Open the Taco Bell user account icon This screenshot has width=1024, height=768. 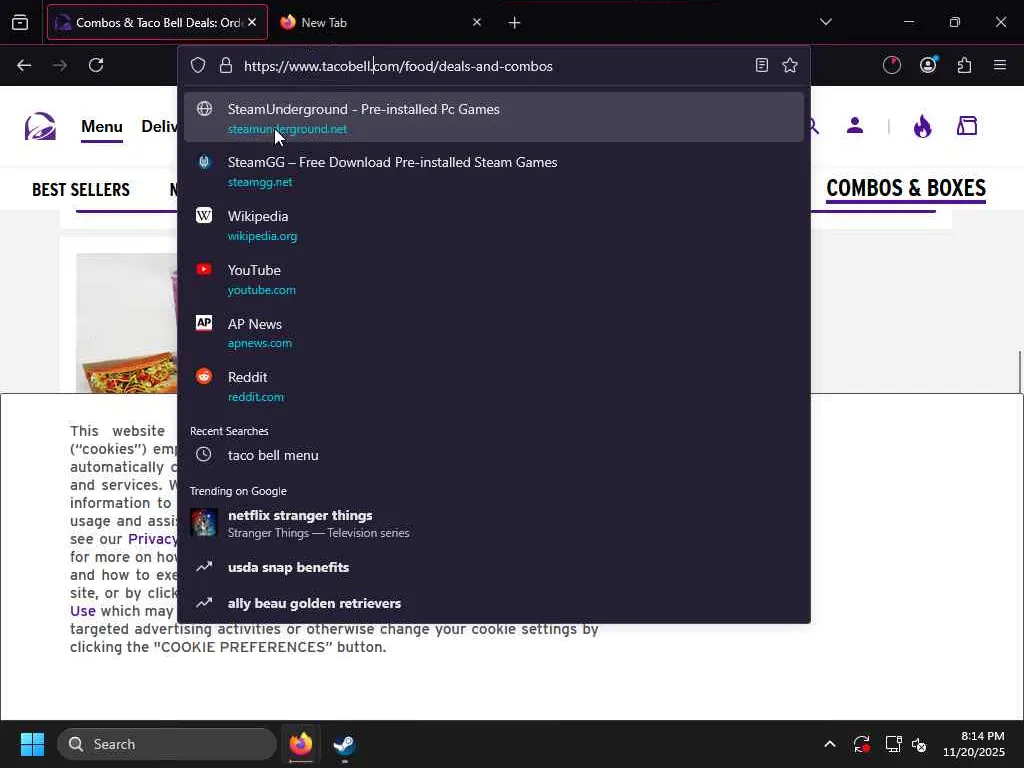855,125
